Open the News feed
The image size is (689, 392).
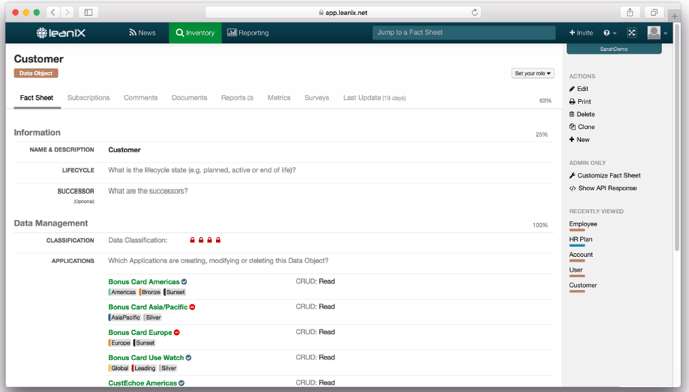pos(142,33)
